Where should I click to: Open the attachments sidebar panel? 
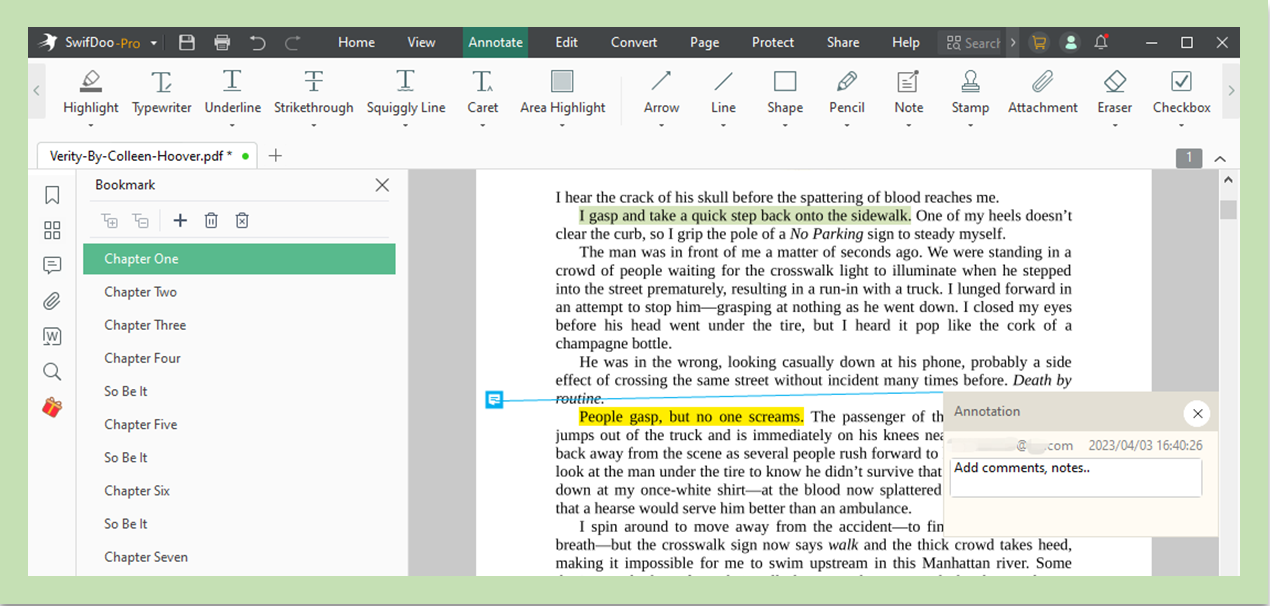pyautogui.click(x=52, y=301)
